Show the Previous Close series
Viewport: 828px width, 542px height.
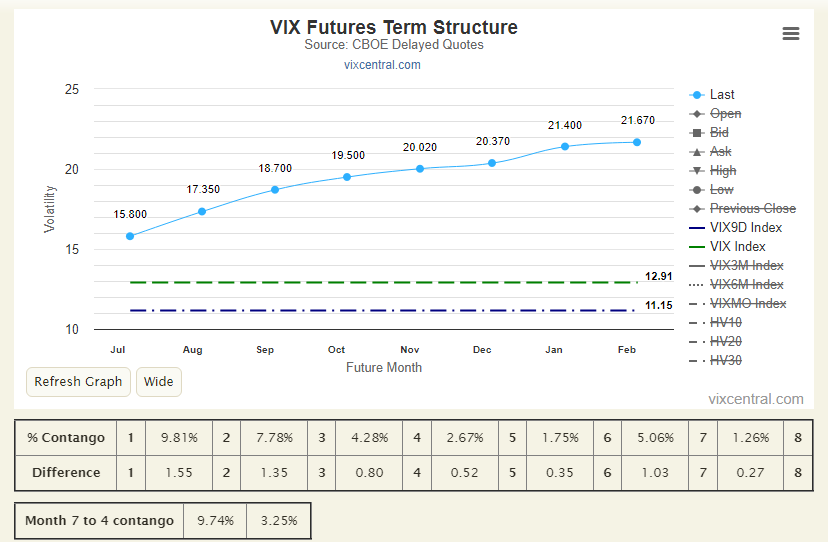click(x=742, y=209)
